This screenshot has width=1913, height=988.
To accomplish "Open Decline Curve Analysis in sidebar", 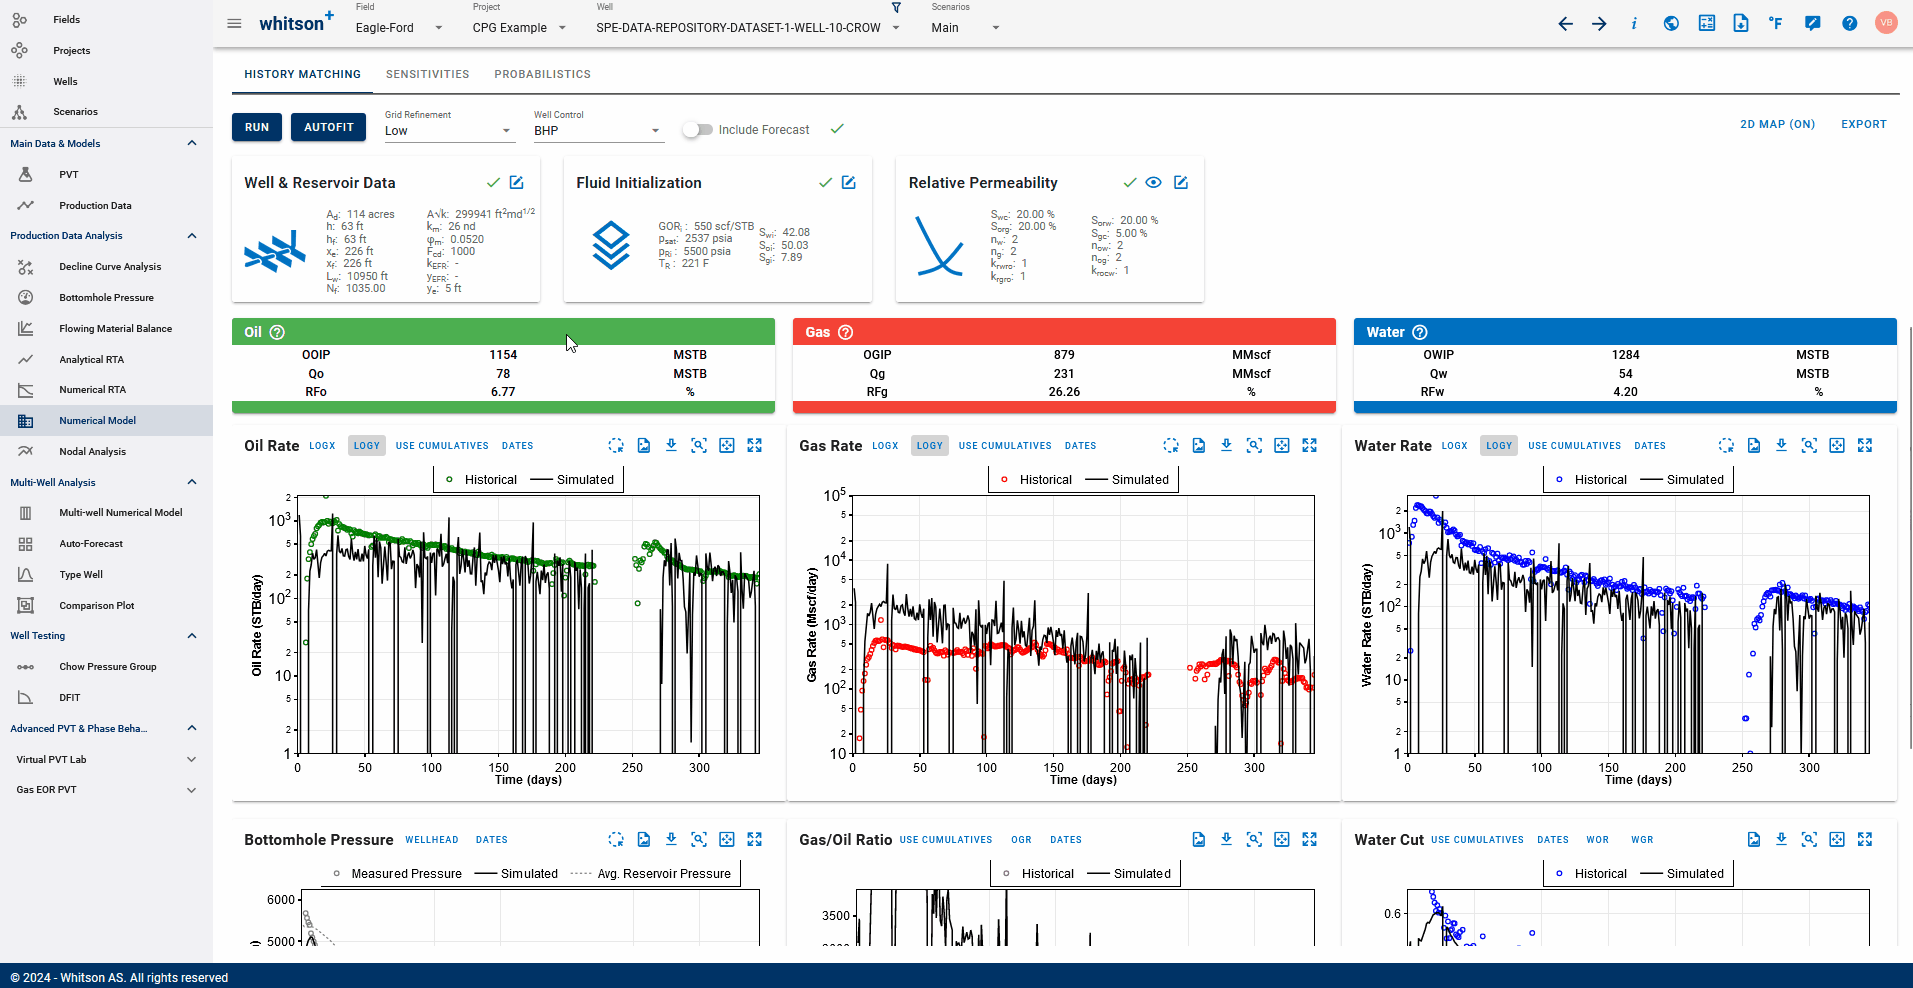I will click(x=110, y=267).
